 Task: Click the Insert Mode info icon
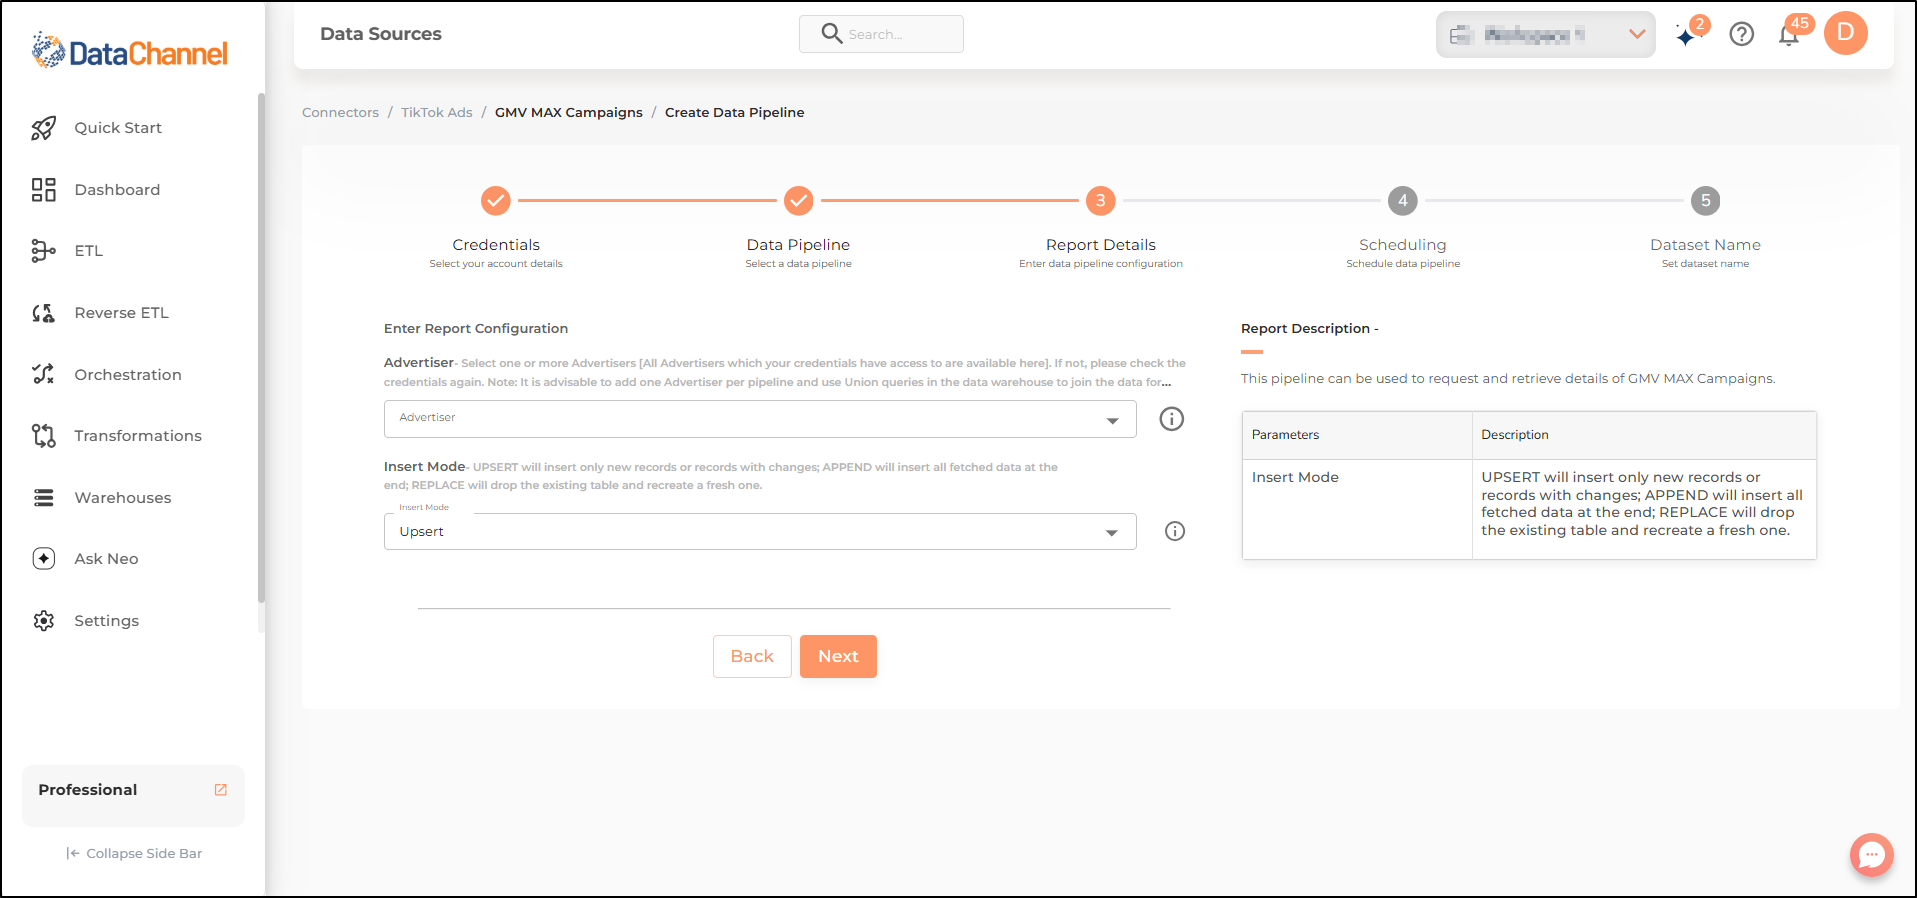click(x=1175, y=531)
